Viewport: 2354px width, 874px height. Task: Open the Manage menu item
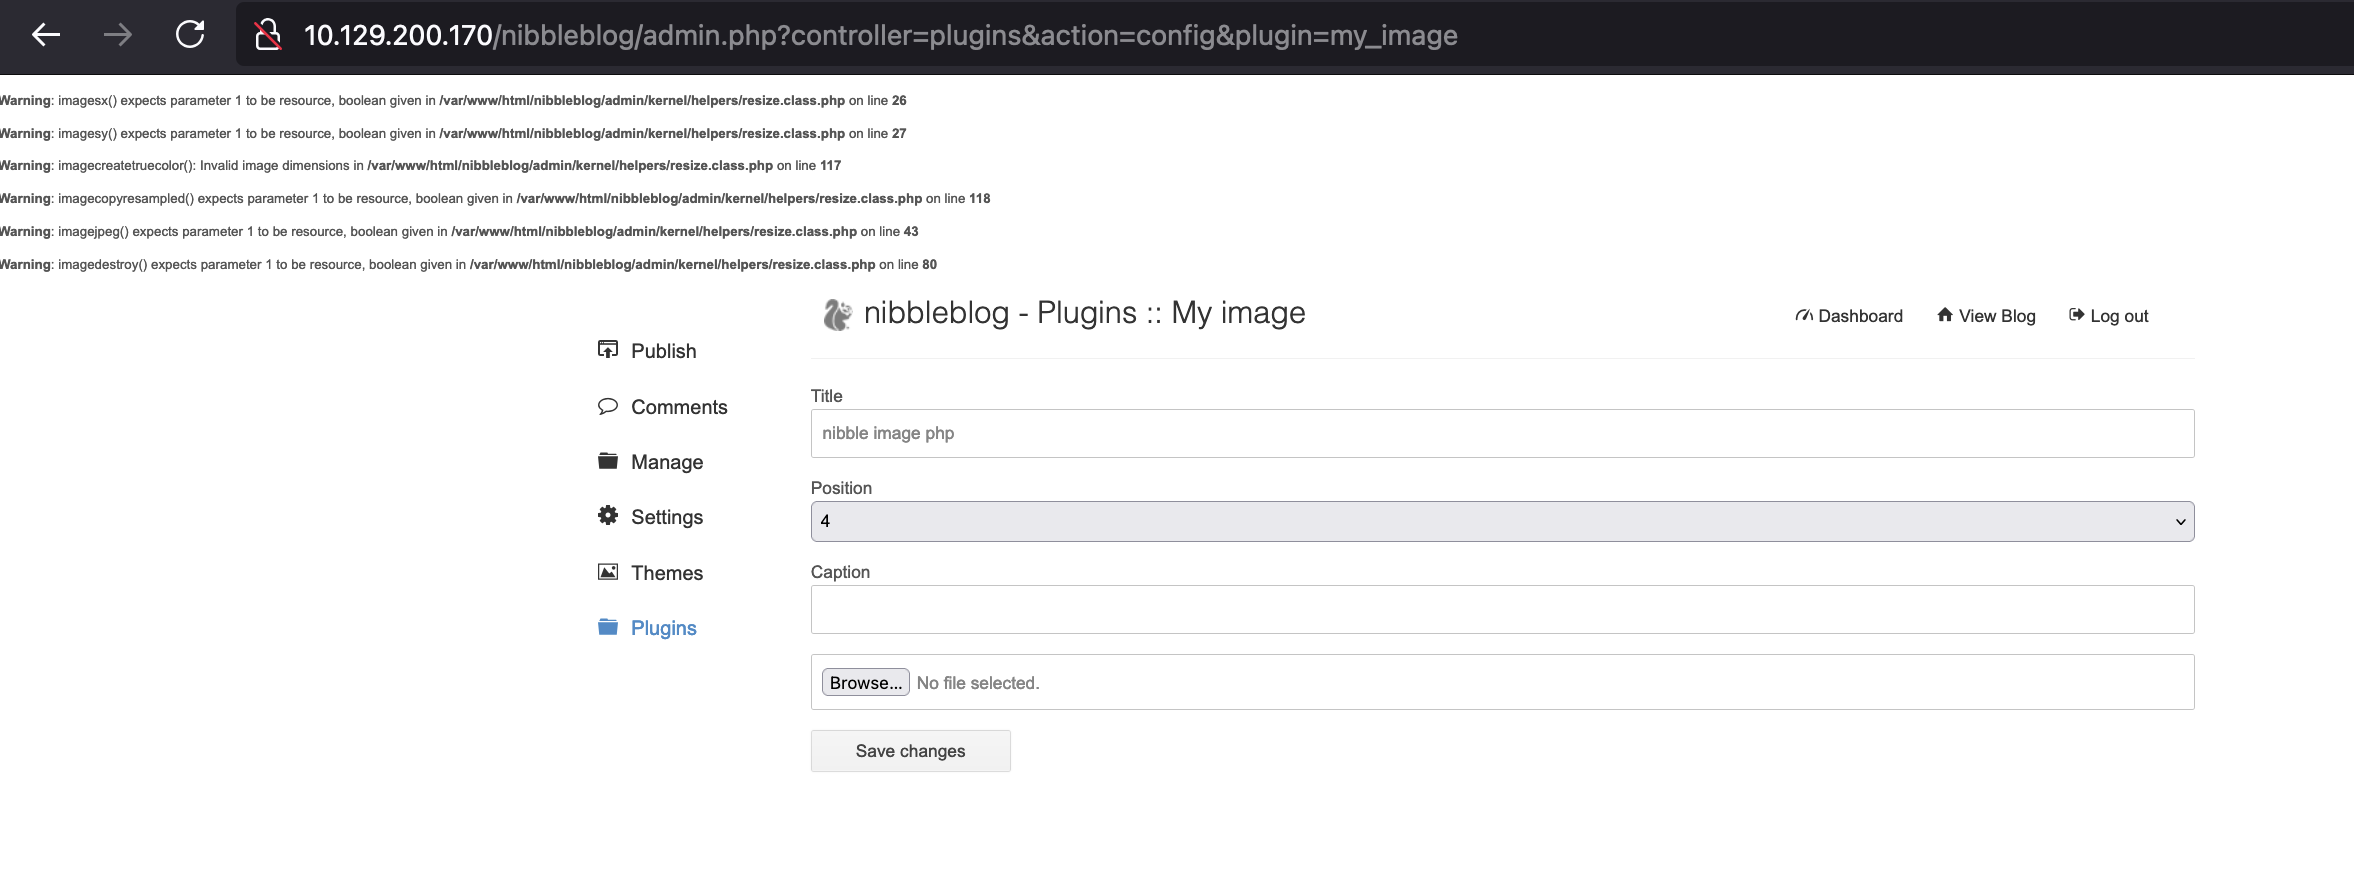coord(667,462)
